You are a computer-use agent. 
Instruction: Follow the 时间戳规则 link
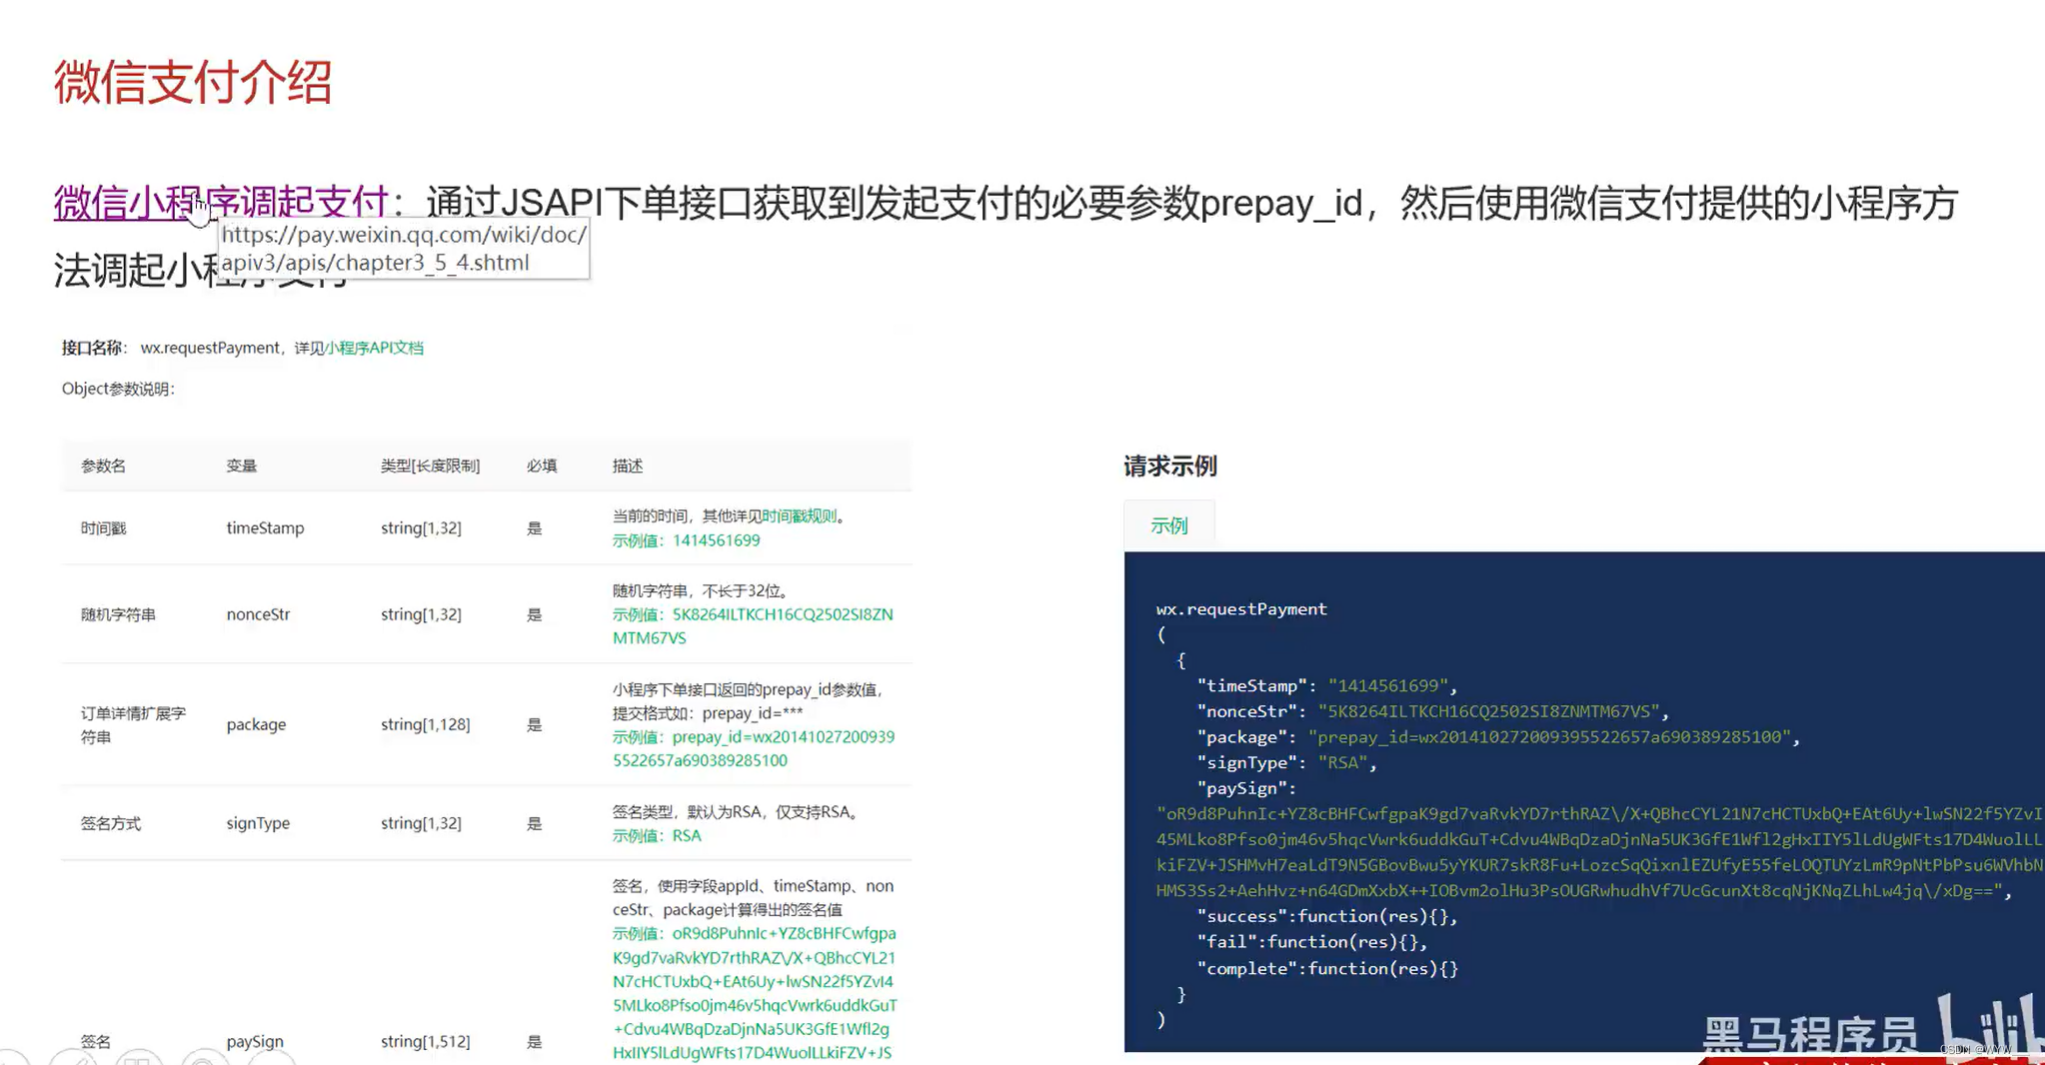799,516
